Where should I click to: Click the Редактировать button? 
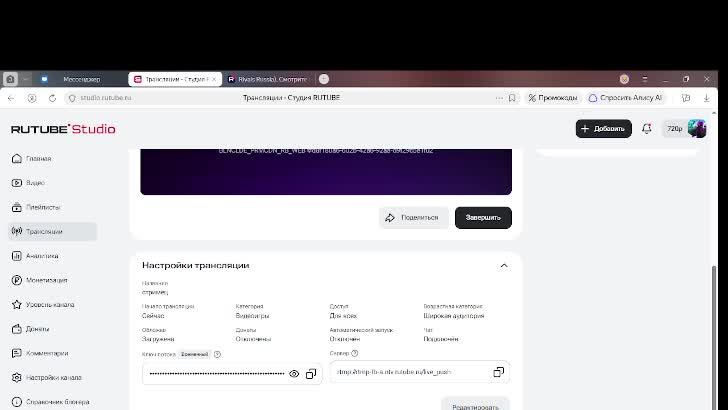(475, 405)
